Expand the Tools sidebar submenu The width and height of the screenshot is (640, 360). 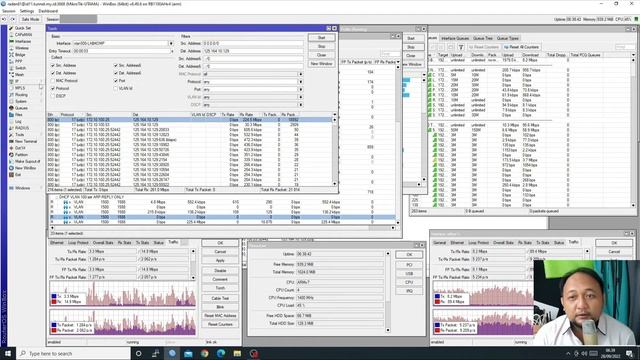tap(41, 135)
